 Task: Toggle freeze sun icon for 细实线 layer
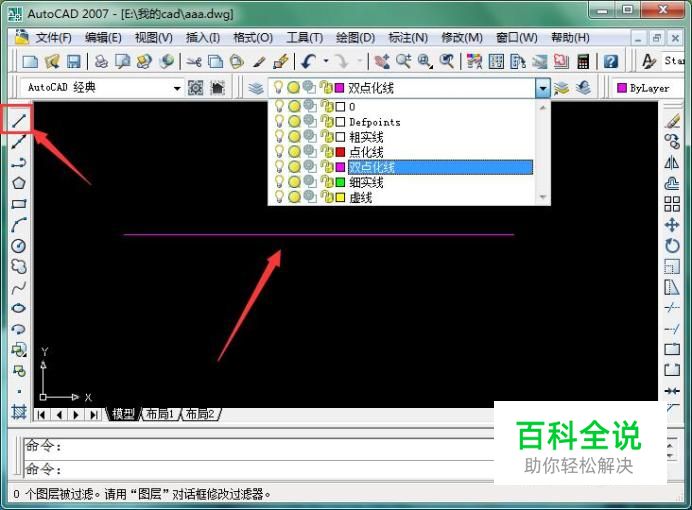point(294,182)
